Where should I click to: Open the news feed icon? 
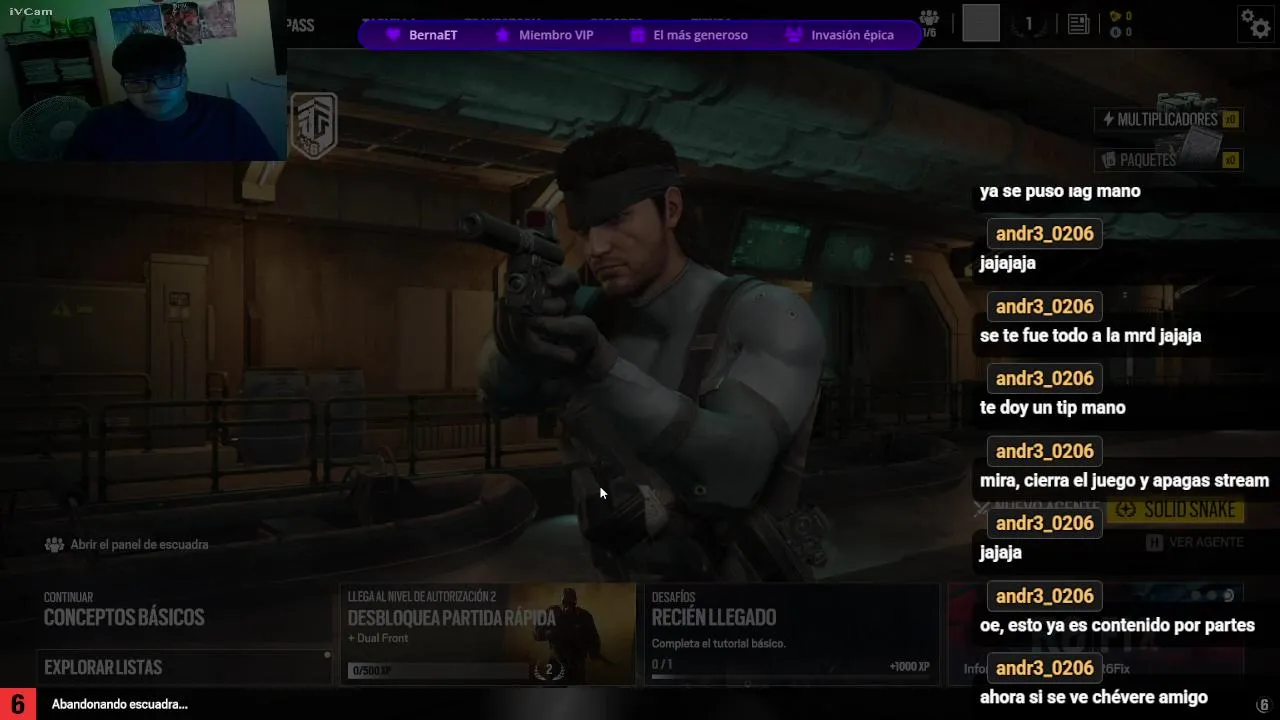point(1078,24)
